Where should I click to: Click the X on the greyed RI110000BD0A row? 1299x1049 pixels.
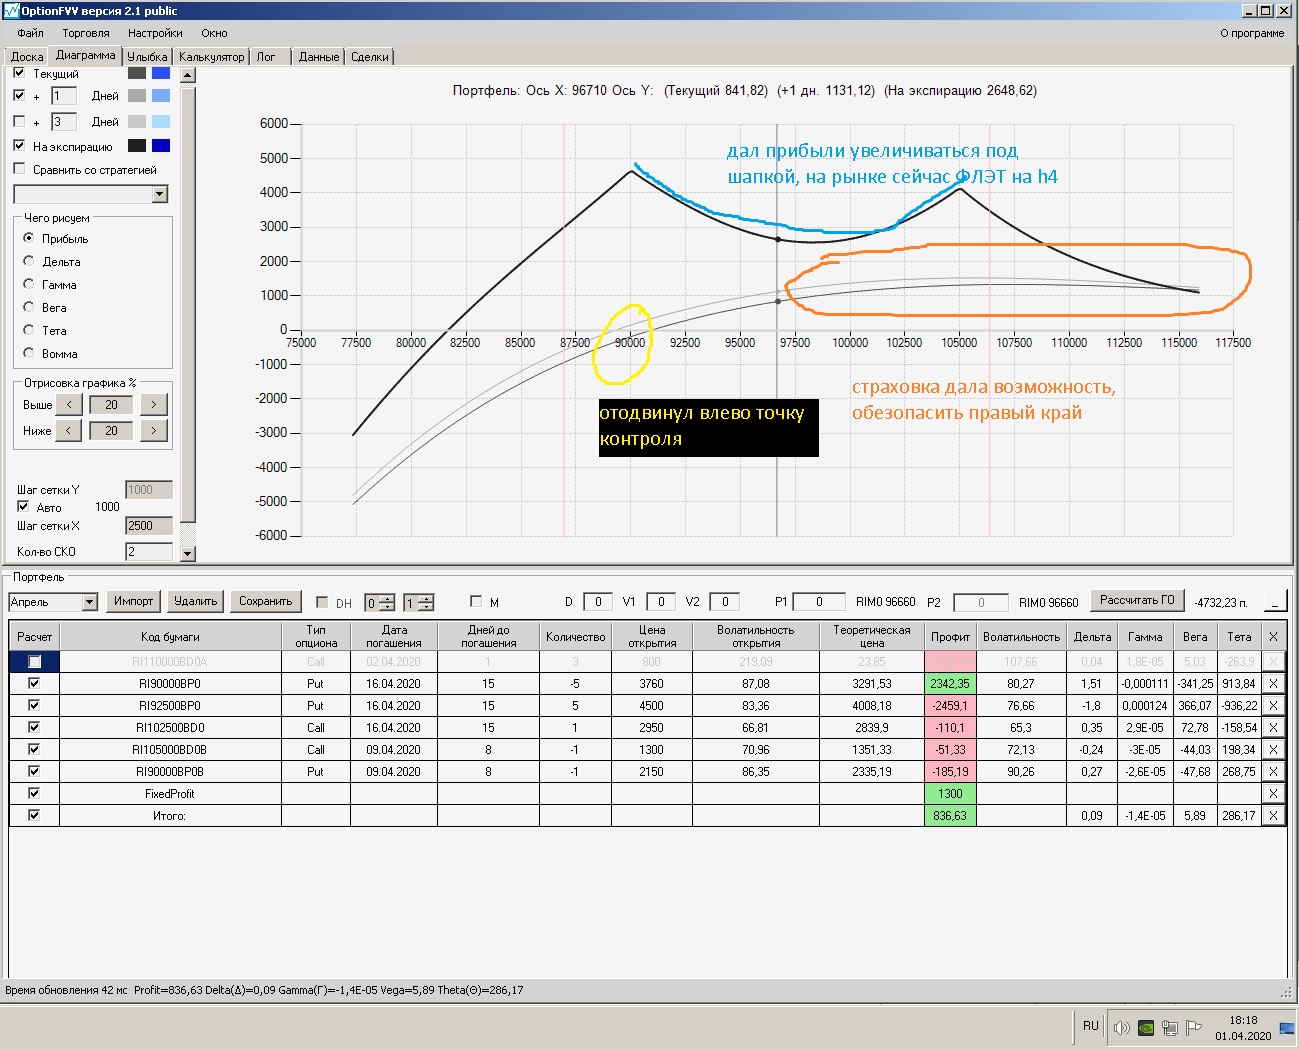click(1273, 662)
